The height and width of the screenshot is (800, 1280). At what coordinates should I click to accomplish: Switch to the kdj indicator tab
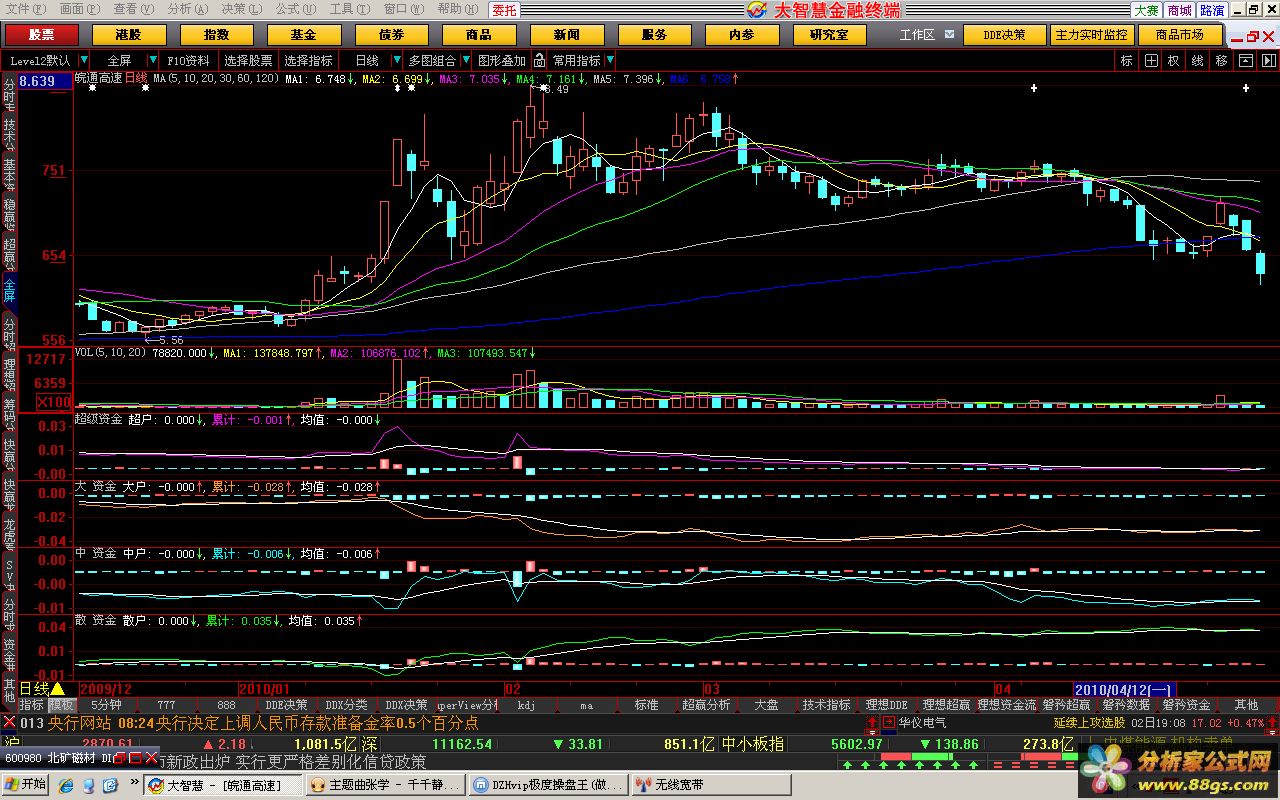click(x=527, y=705)
